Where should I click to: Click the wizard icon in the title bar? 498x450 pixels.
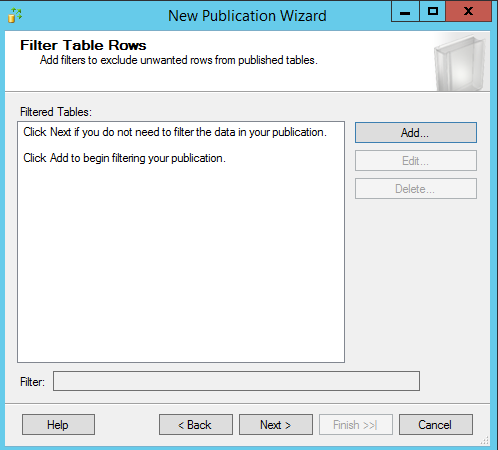click(15, 15)
